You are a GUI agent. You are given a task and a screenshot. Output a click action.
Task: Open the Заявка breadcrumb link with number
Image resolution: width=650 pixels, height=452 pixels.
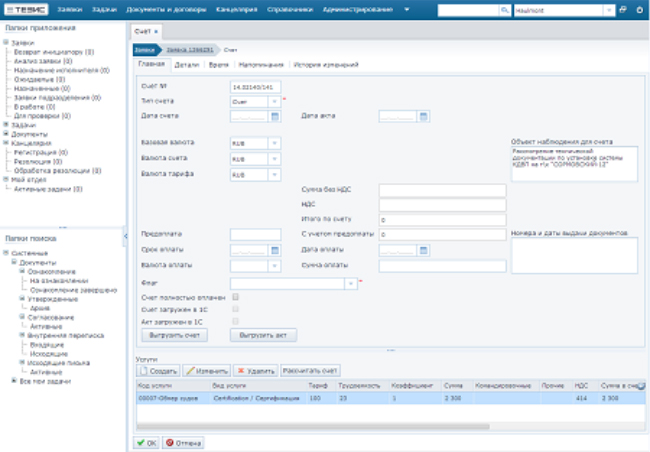point(189,50)
